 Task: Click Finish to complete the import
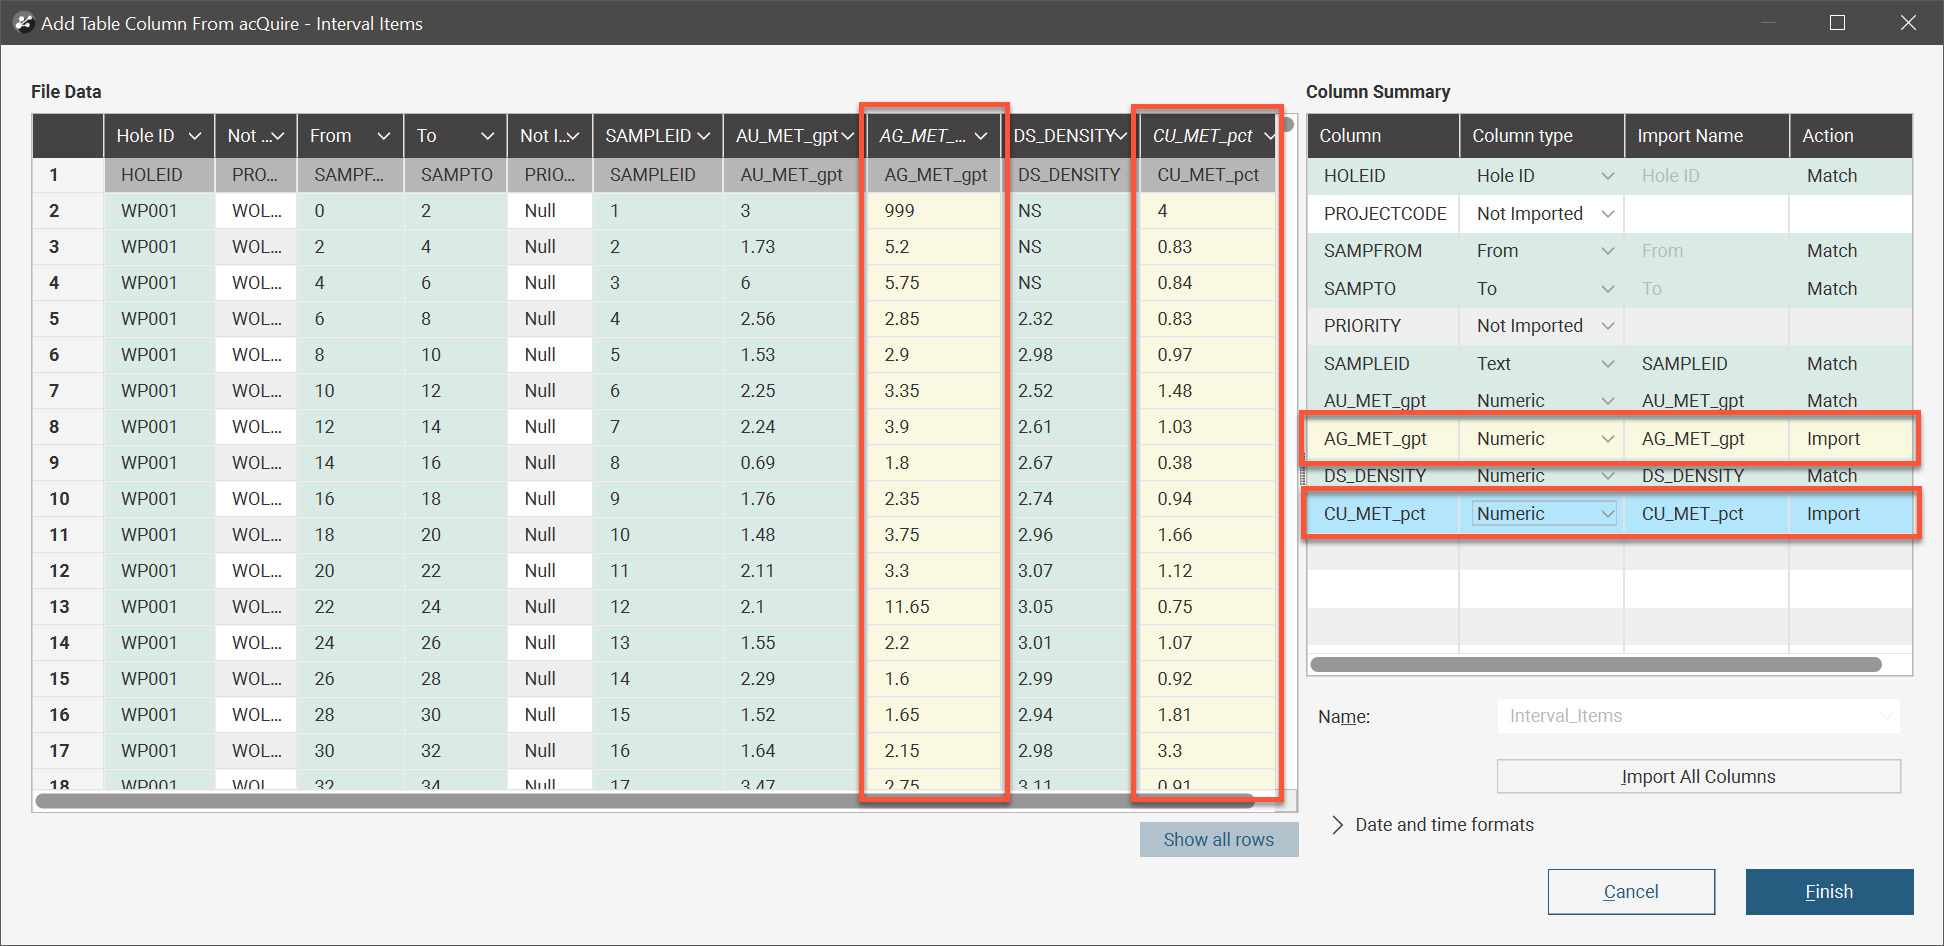[1829, 892]
